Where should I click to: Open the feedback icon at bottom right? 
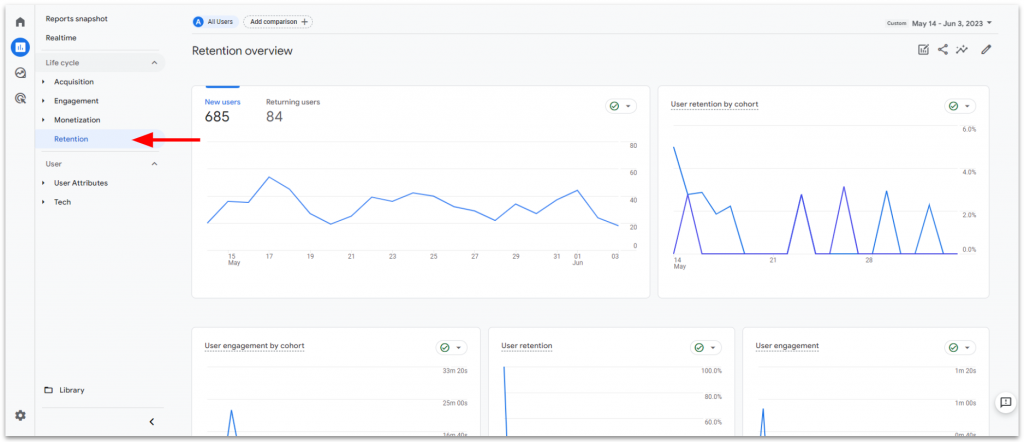(x=1006, y=402)
